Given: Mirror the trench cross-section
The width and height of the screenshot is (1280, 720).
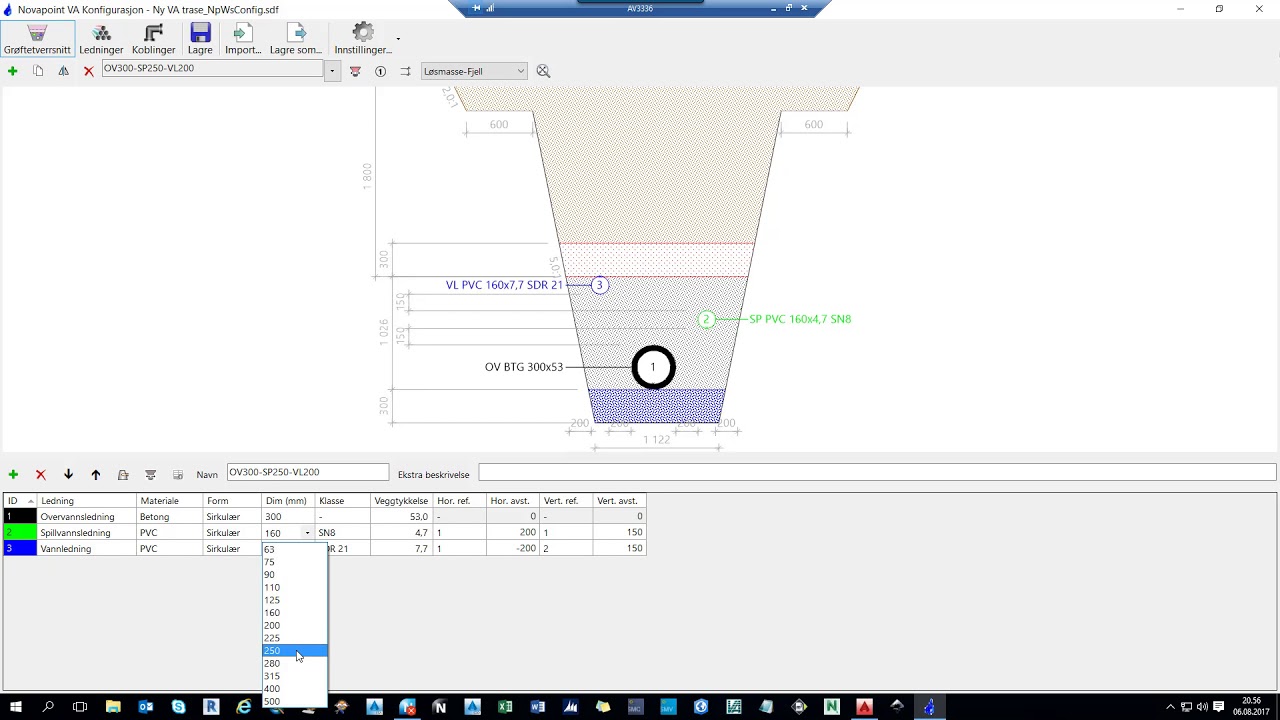Looking at the screenshot, I should [x=63, y=71].
